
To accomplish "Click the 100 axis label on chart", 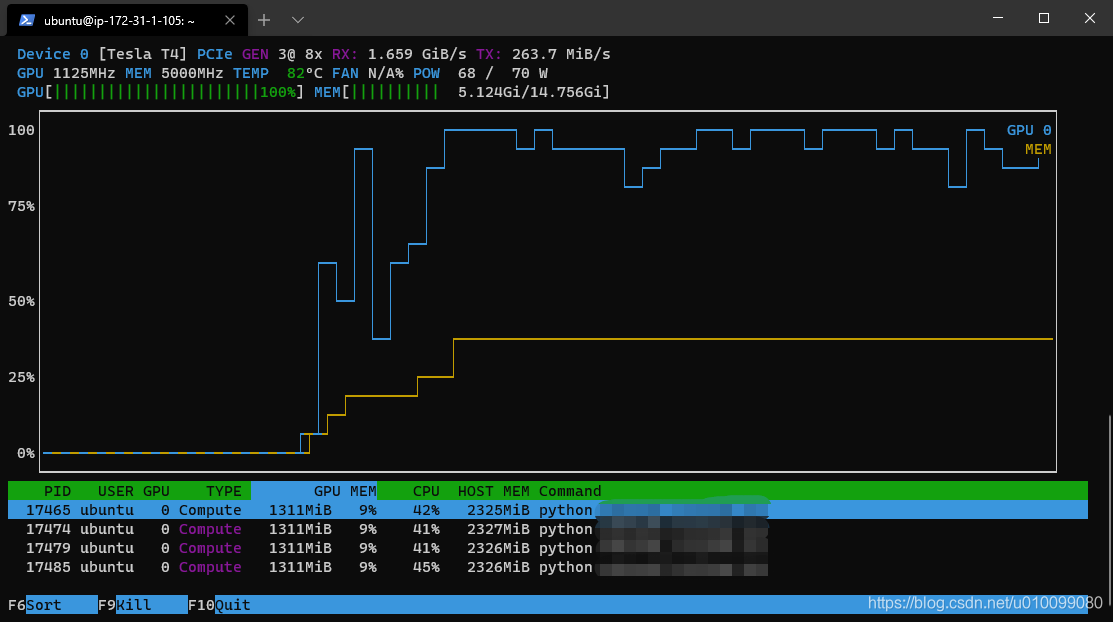I will 21,130.
